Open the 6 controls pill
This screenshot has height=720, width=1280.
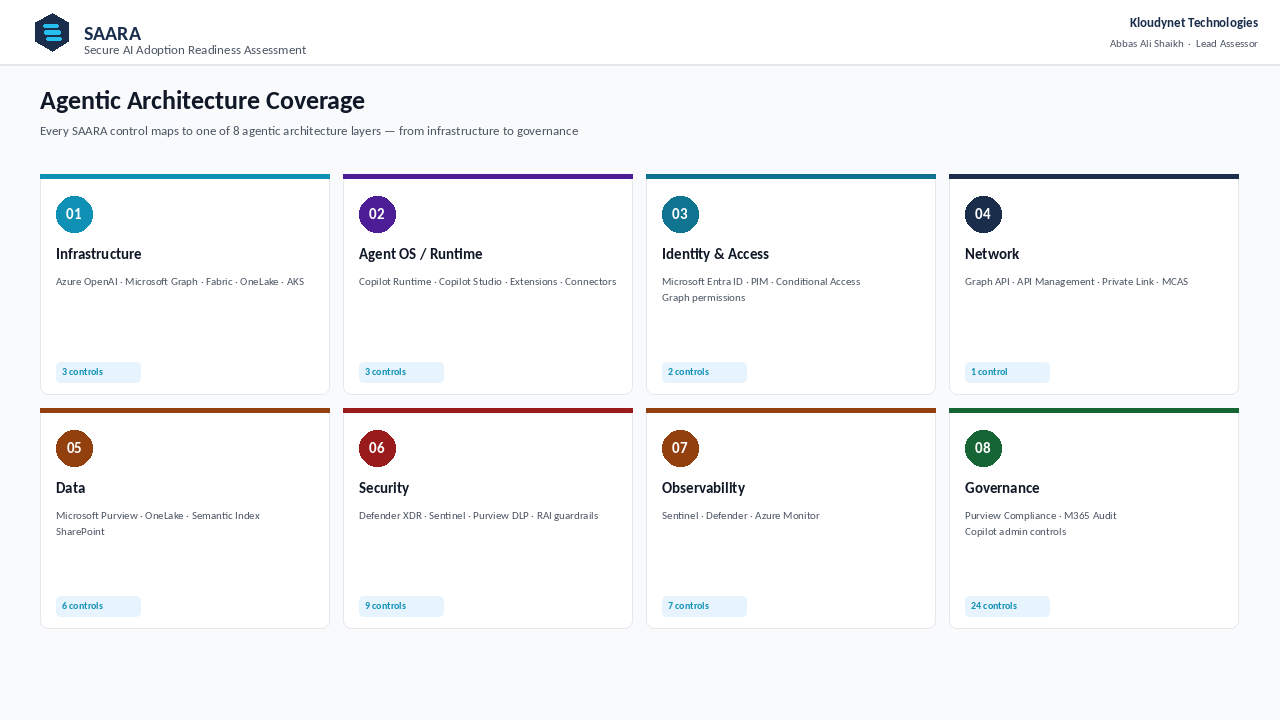(98, 606)
